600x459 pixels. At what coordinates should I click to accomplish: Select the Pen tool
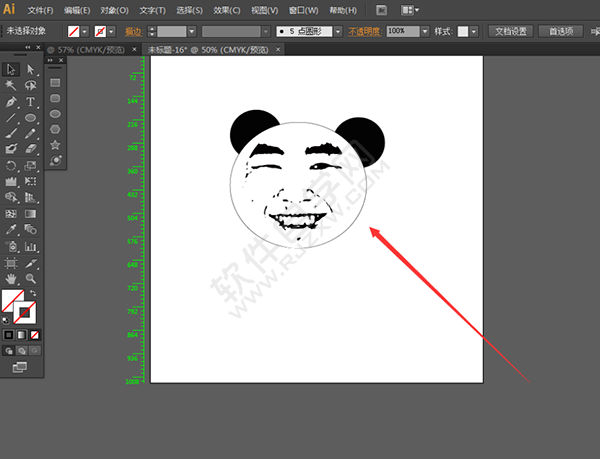11,102
